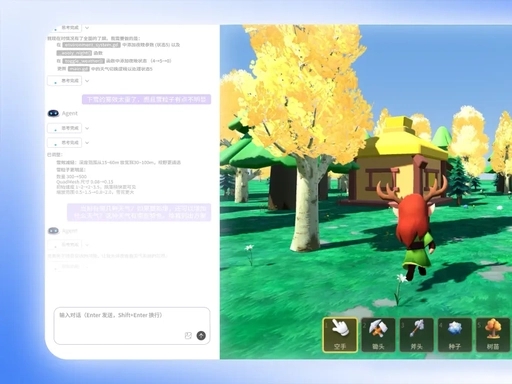This screenshot has width=512, height=384.
Task: Click the 已调整 heading text
Action: (55, 155)
